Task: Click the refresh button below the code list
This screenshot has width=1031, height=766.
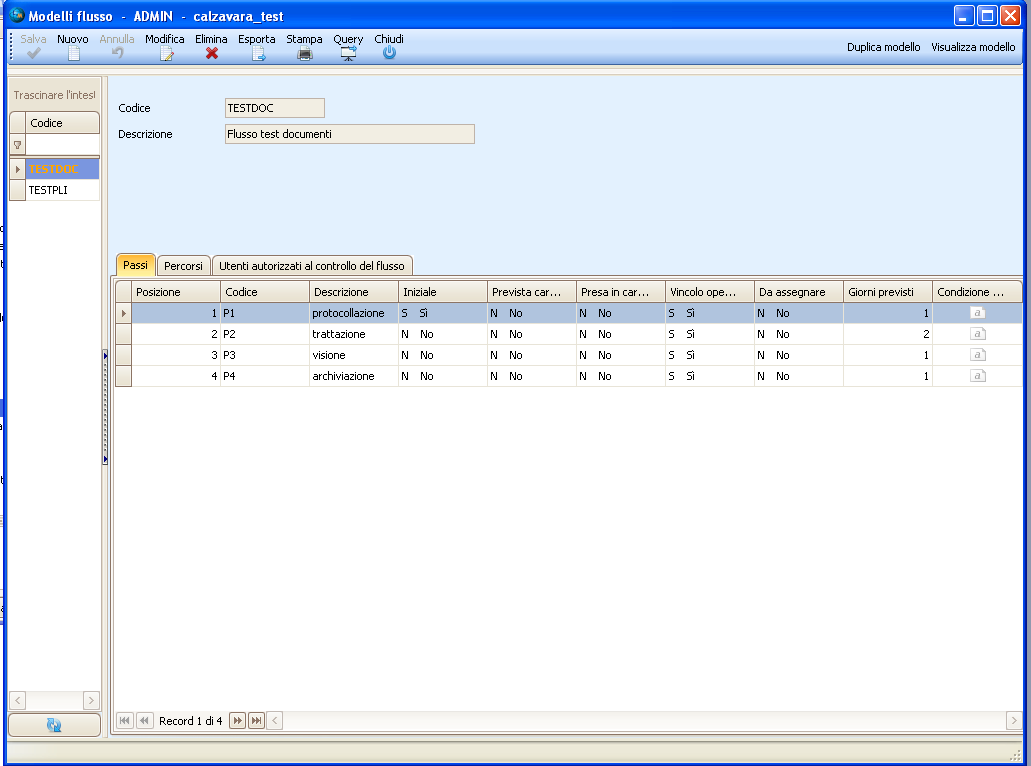Action: tap(54, 725)
